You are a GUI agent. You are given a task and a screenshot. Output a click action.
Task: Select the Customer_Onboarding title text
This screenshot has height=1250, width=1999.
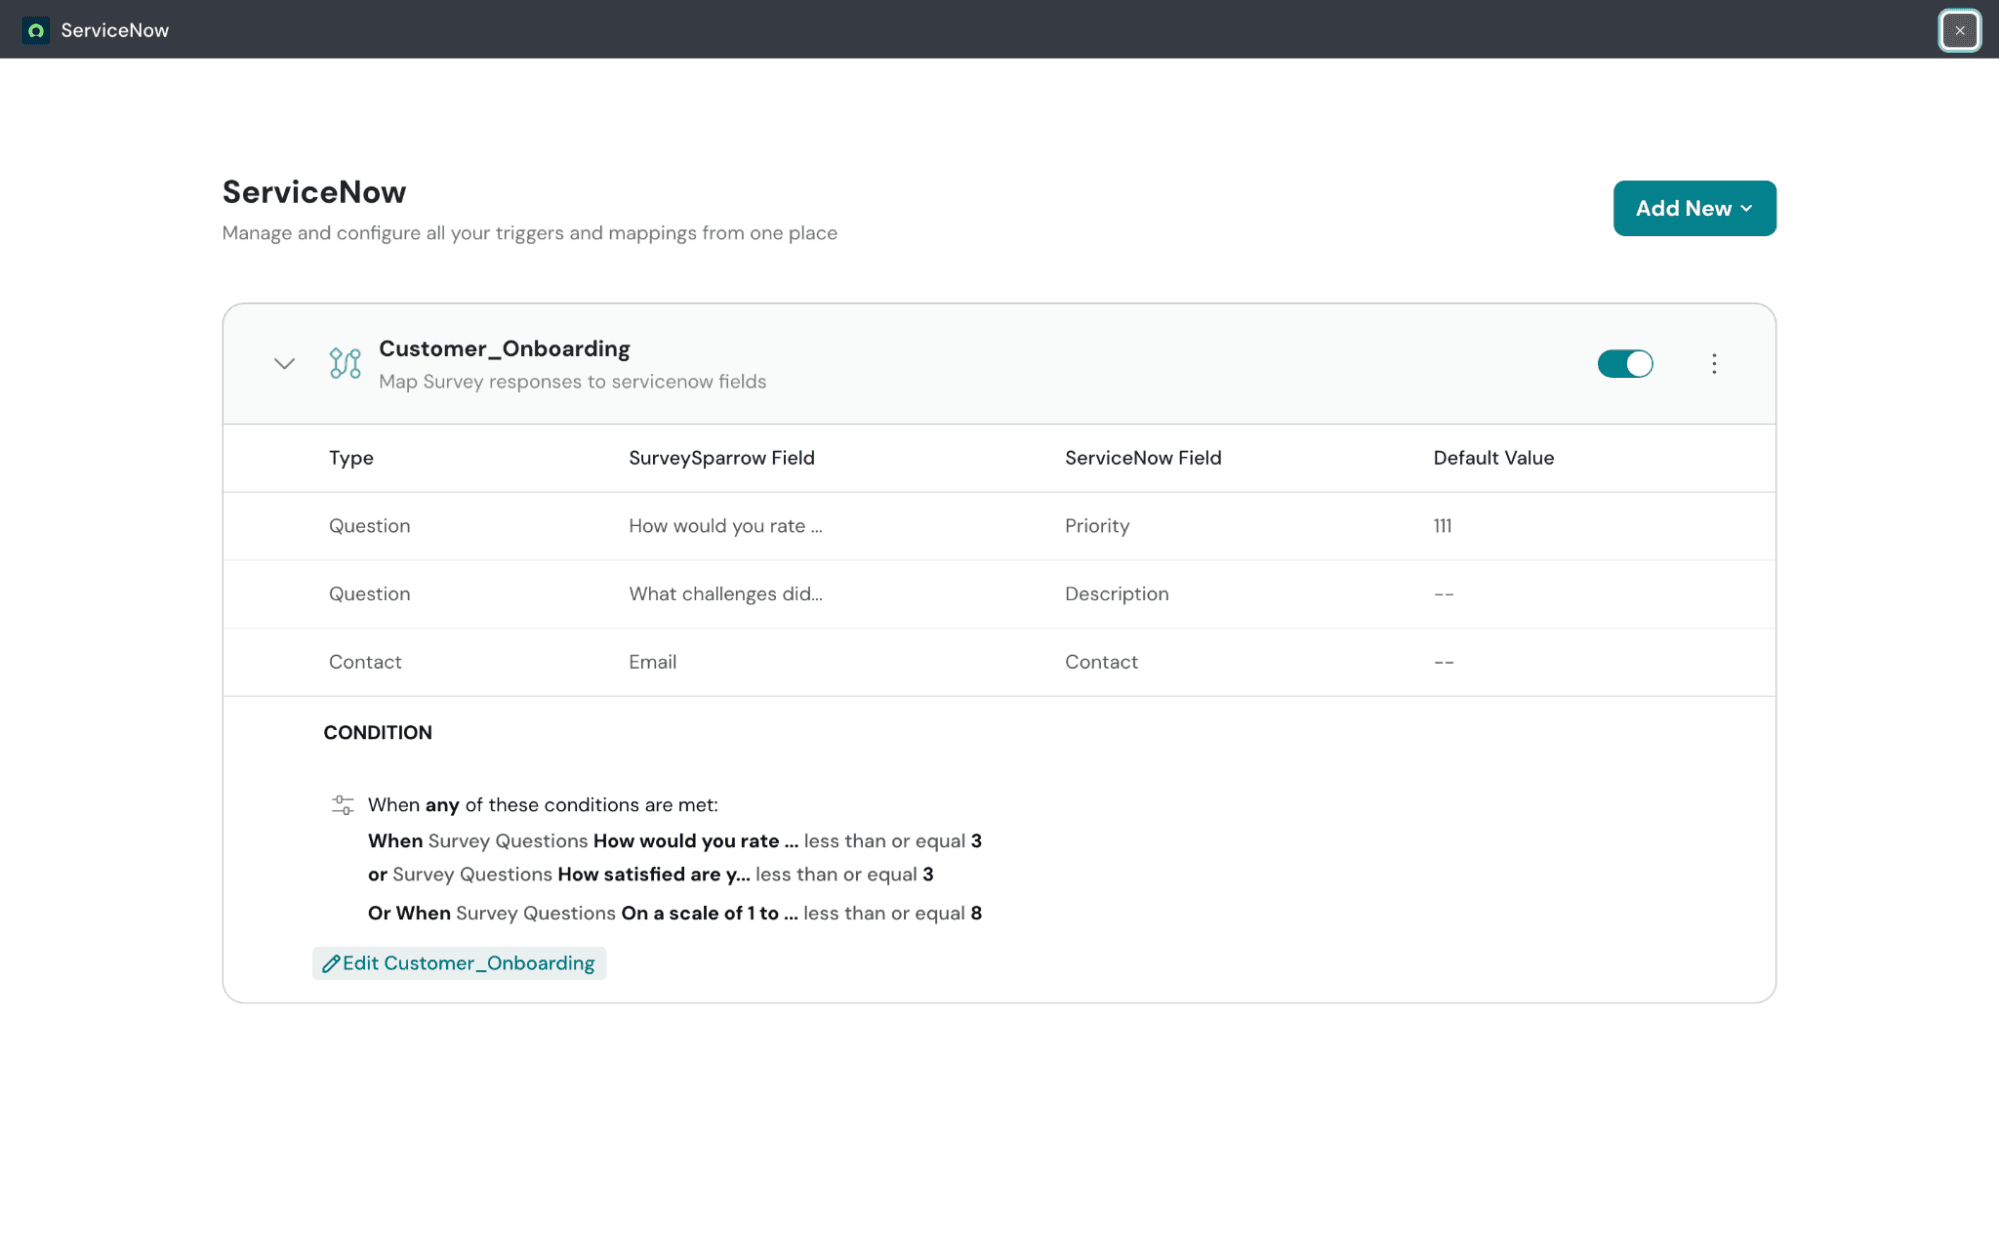tap(504, 349)
